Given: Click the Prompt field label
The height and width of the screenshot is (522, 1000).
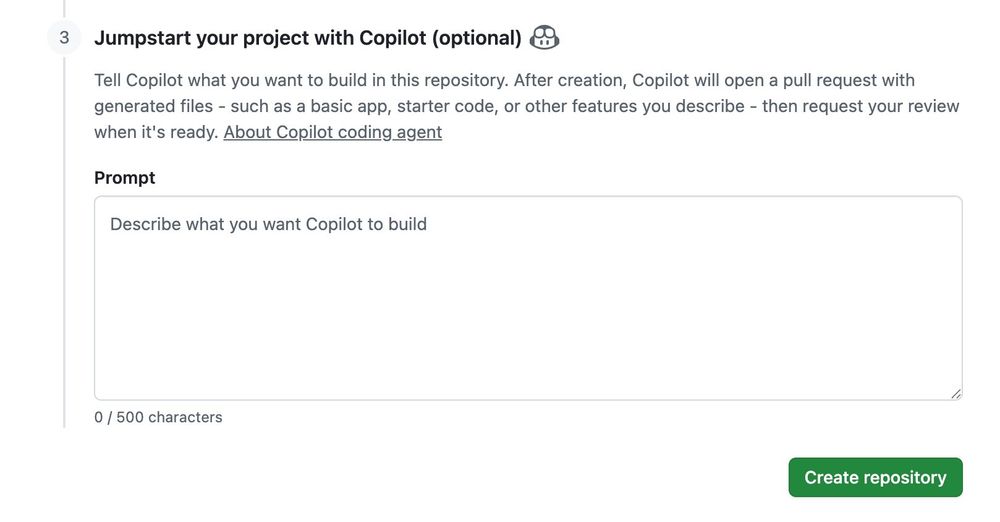Looking at the screenshot, I should click(125, 178).
